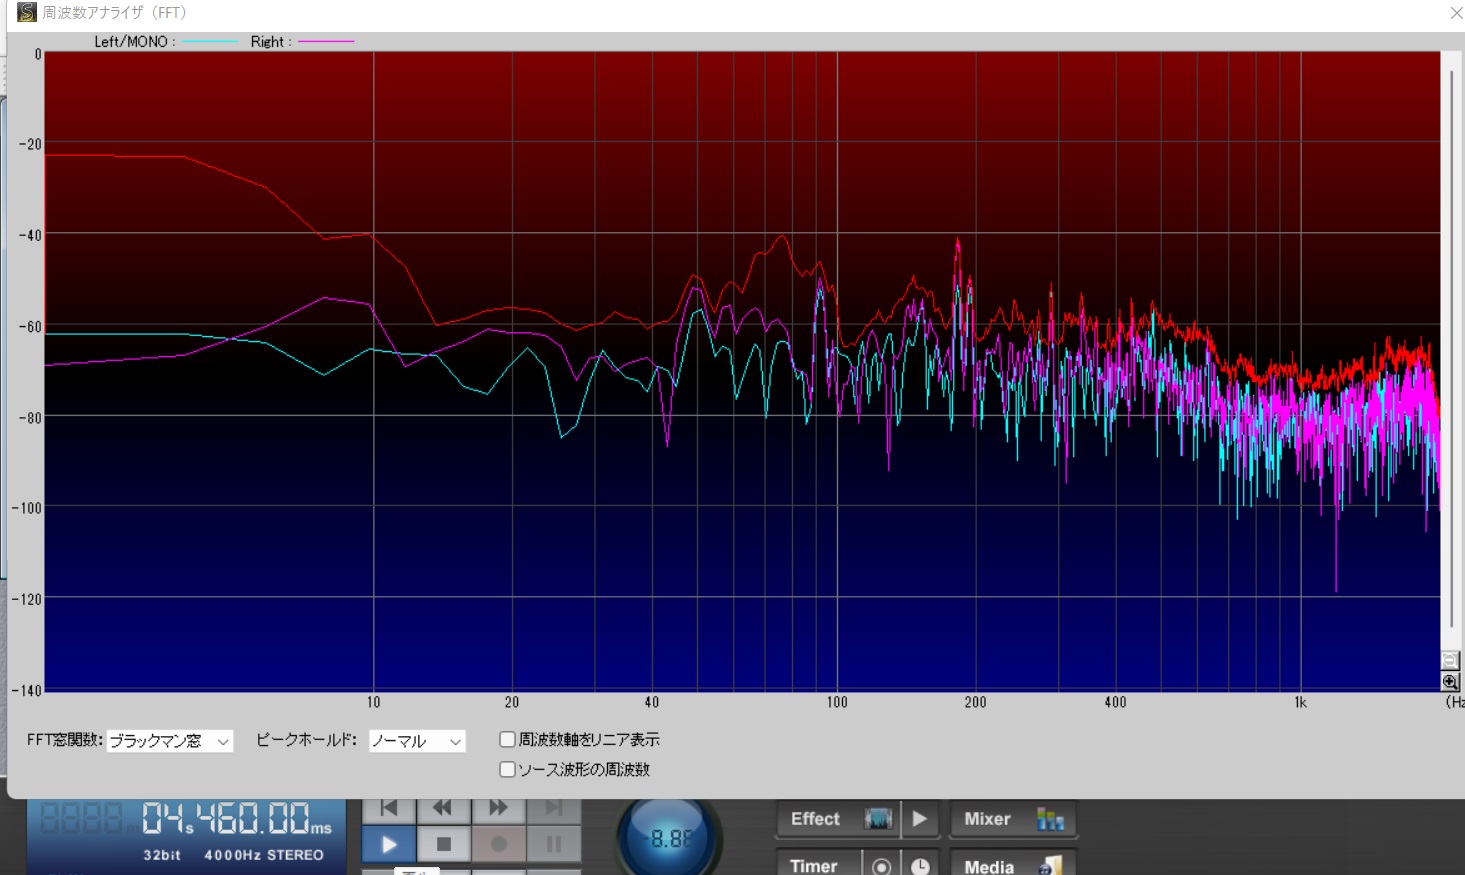Click the Effect preview play arrow
This screenshot has width=1465, height=875.
pyautogui.click(x=920, y=819)
